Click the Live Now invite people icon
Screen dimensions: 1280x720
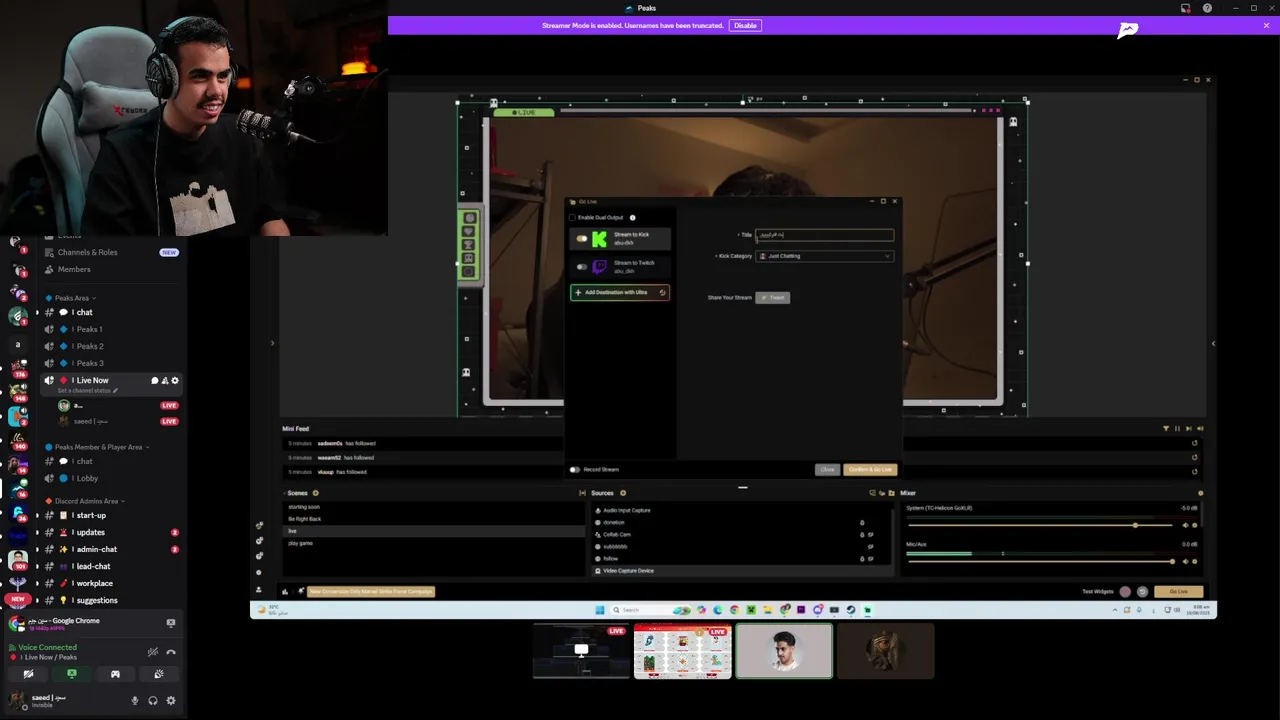(165, 381)
